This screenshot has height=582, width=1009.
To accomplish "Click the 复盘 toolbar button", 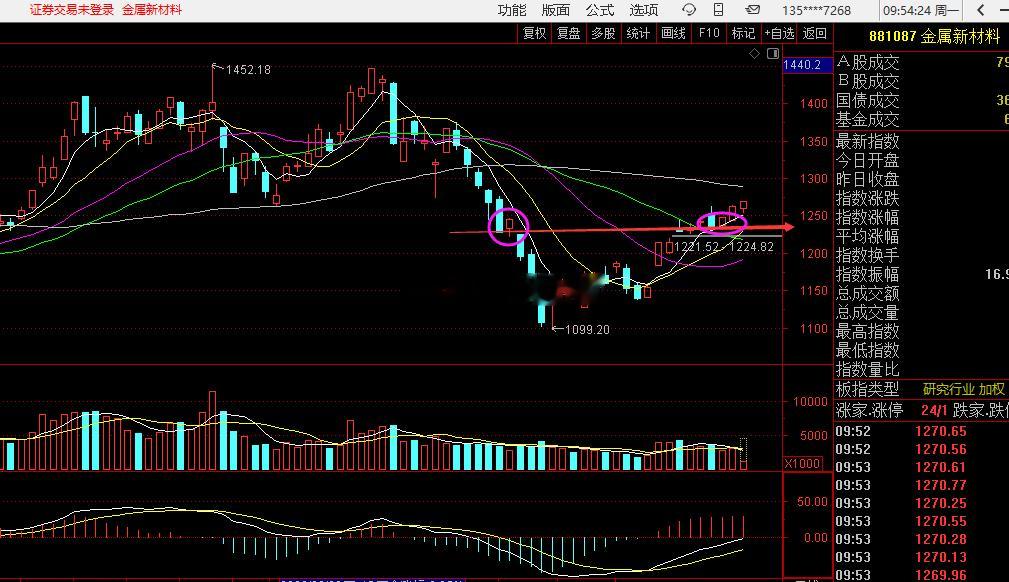I will (x=569, y=33).
